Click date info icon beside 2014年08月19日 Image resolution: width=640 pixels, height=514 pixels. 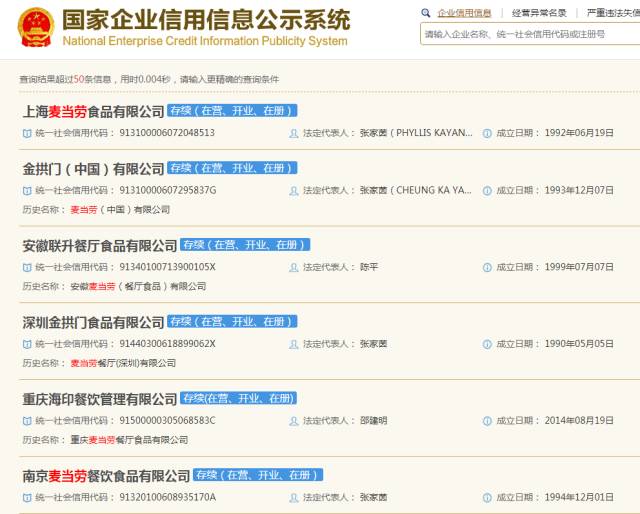click(487, 421)
